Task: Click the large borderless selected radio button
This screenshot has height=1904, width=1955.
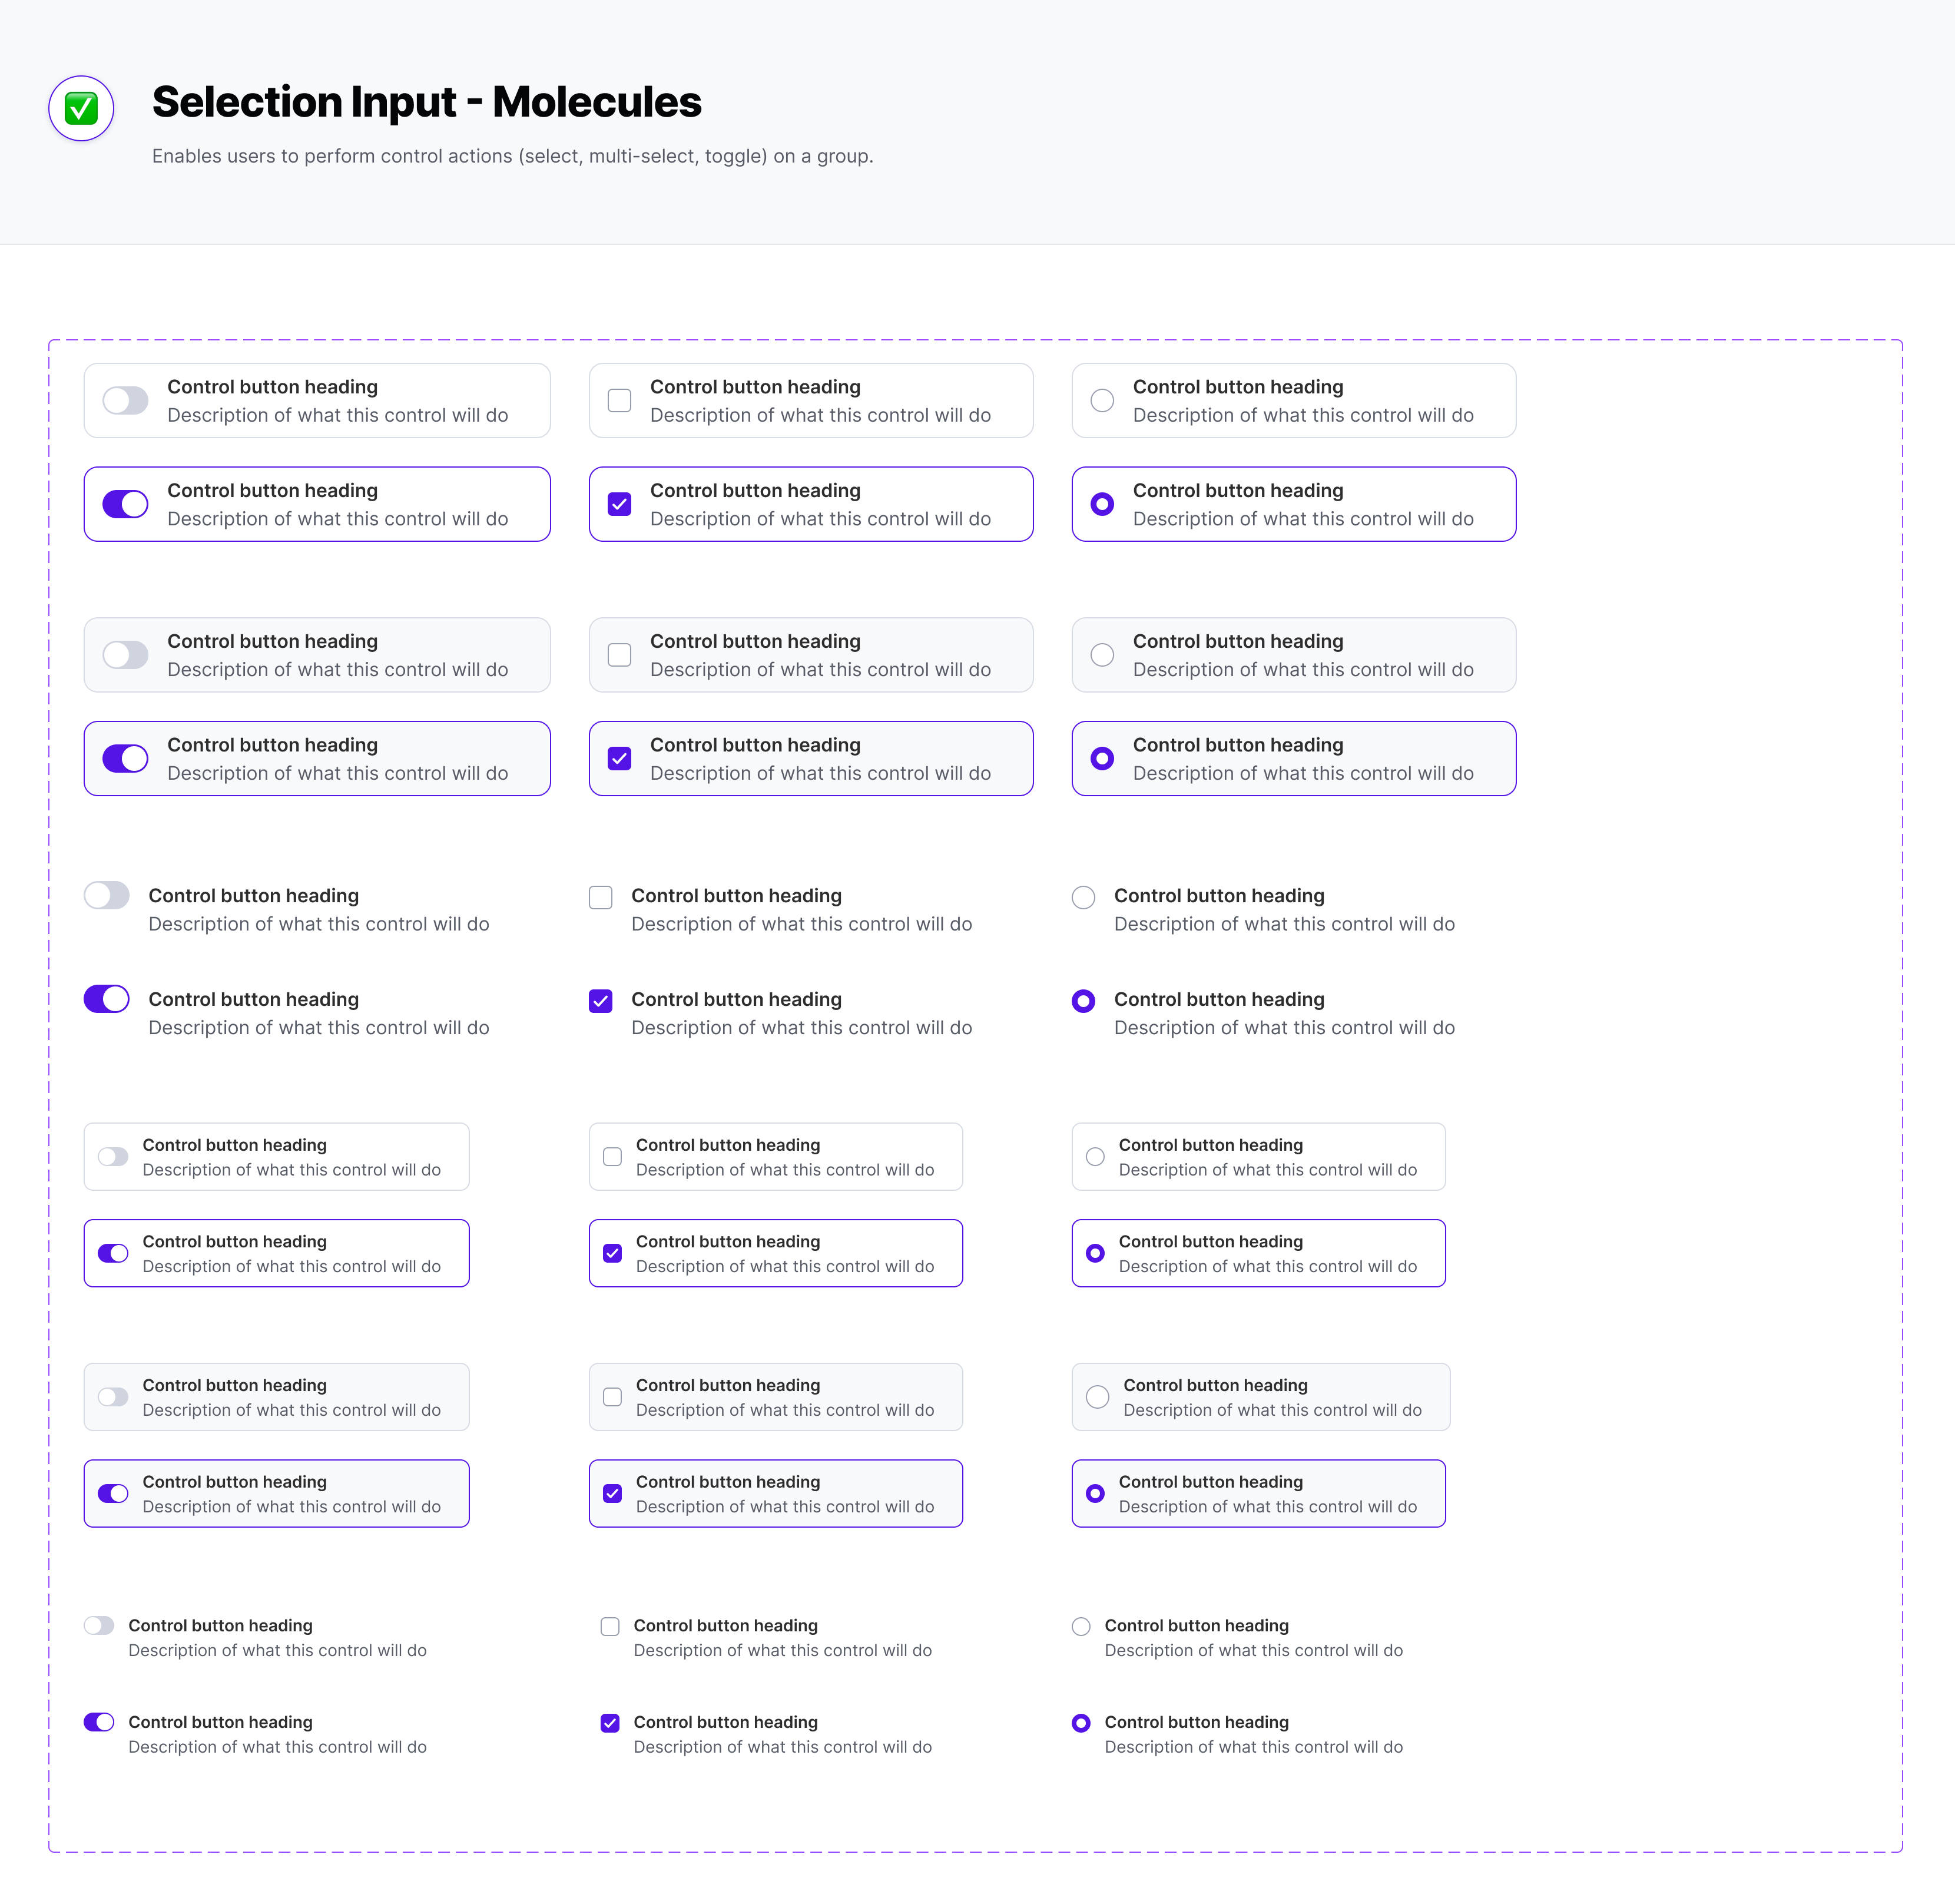Action: coord(1083,1001)
